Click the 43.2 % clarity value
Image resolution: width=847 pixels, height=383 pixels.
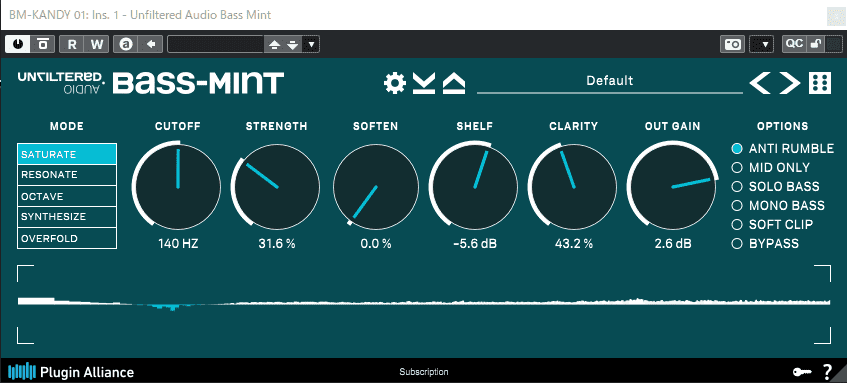coord(574,244)
